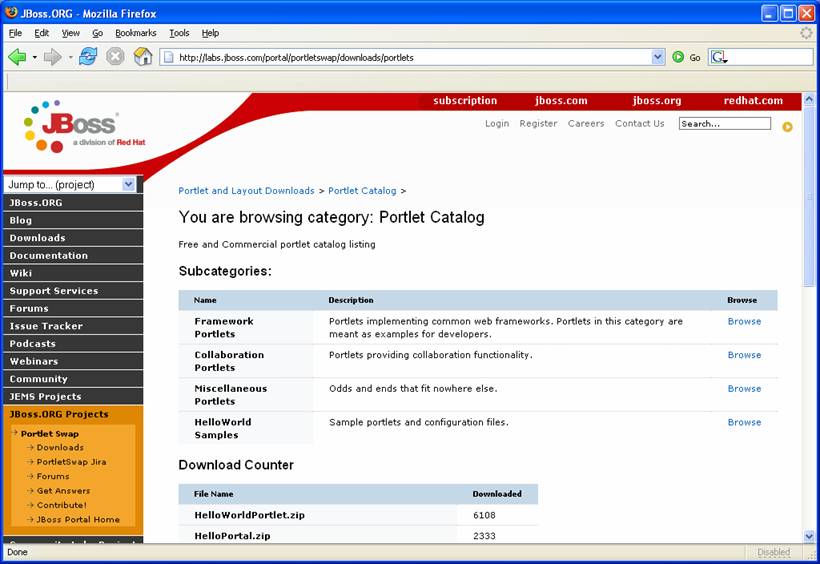Open JBoss Portal Home link
Image resolution: width=820 pixels, height=564 pixels.
[78, 520]
